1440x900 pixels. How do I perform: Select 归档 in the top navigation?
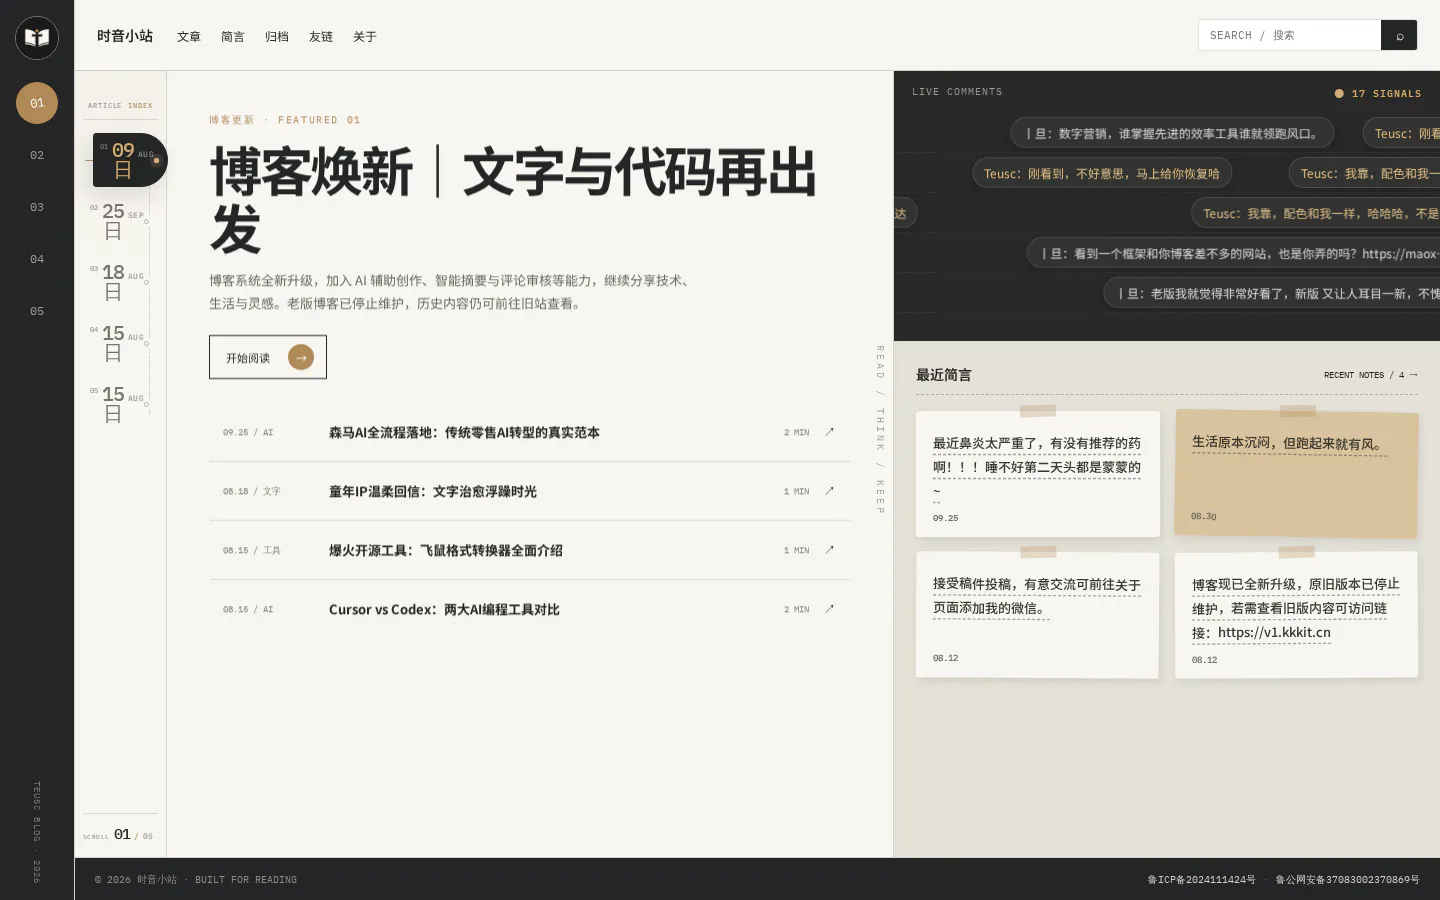(277, 37)
